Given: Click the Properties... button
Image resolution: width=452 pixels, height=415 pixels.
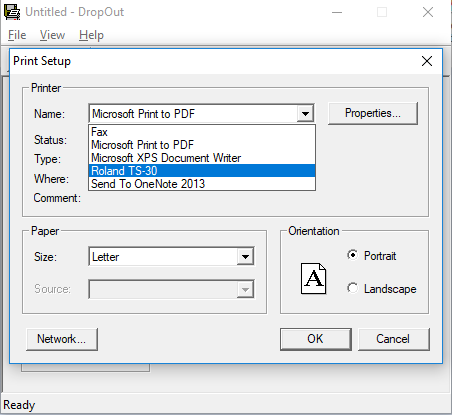Looking at the screenshot, I should [373, 113].
